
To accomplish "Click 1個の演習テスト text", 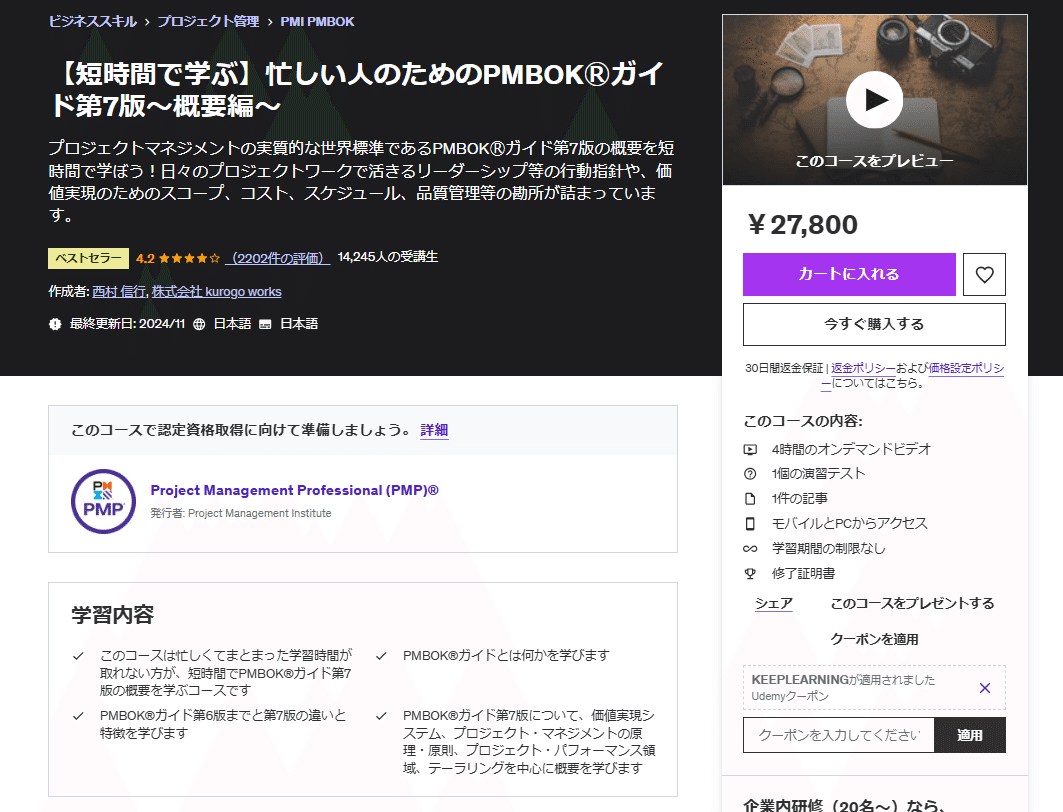I will (x=818, y=474).
